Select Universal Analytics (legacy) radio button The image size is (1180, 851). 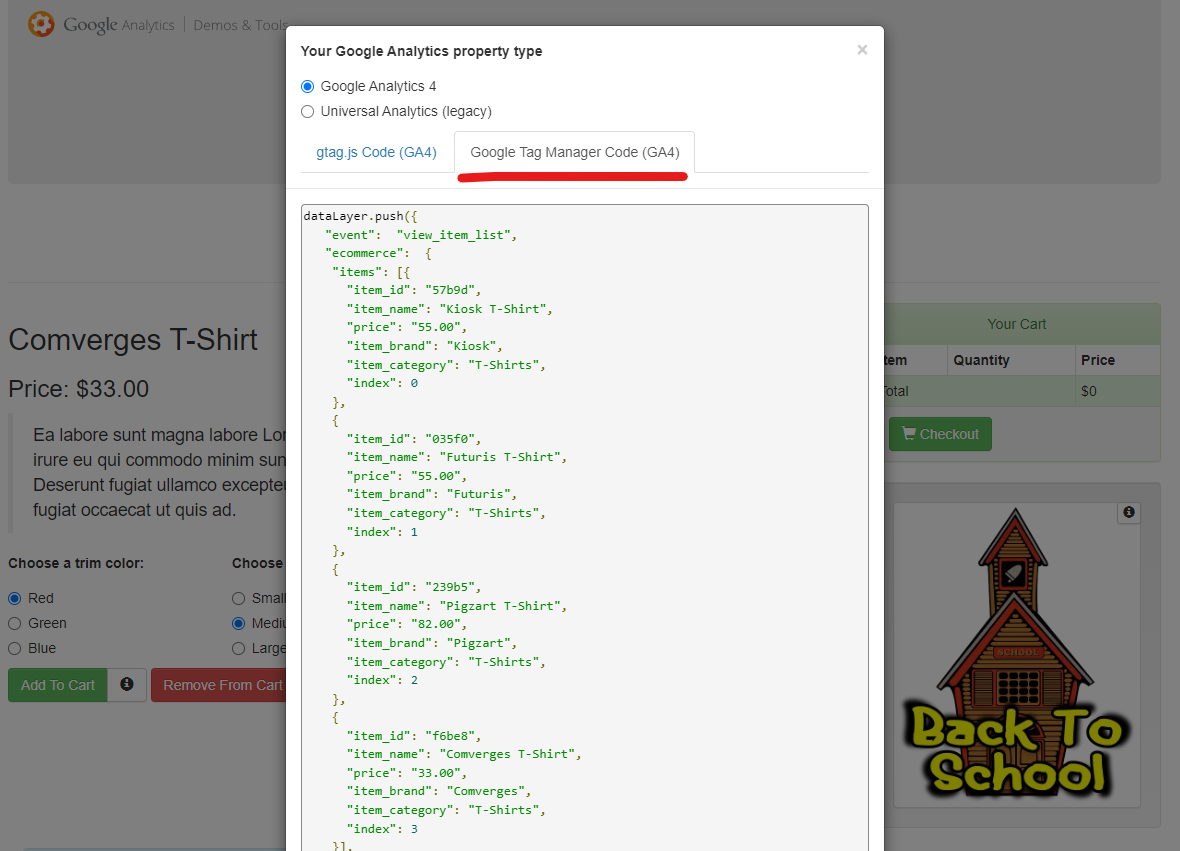307,111
